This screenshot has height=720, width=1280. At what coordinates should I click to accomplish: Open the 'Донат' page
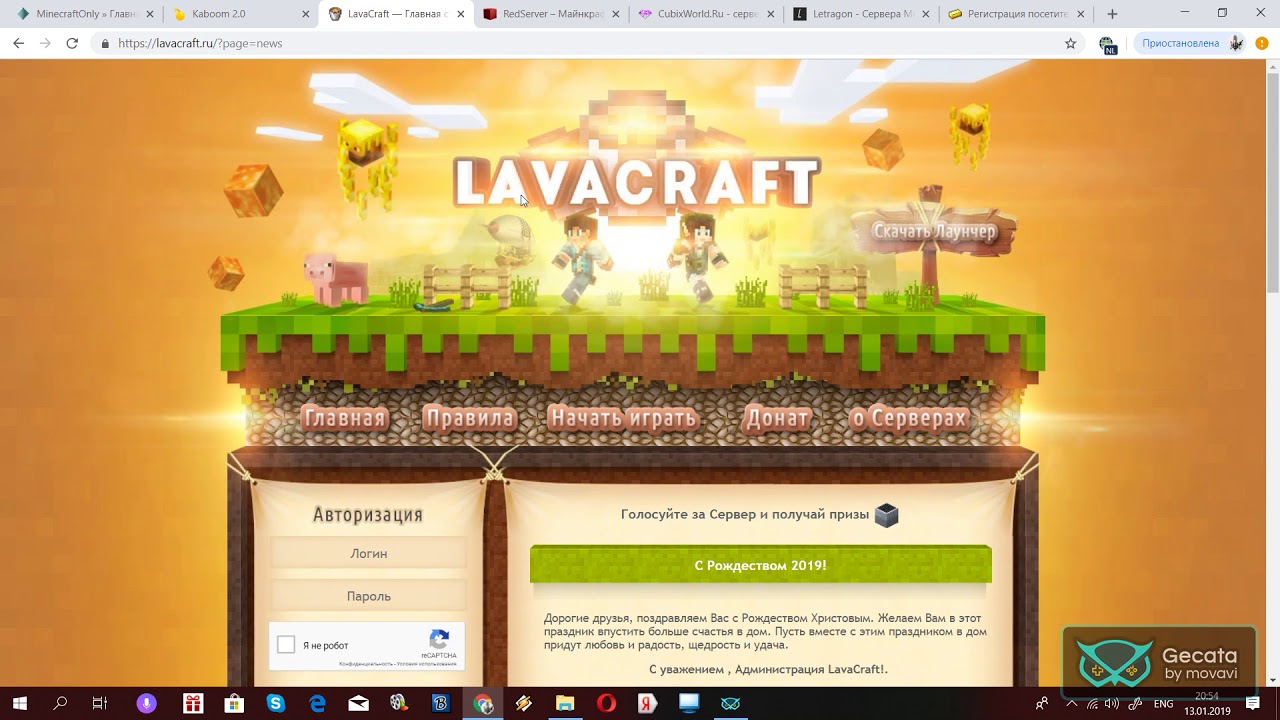click(778, 418)
